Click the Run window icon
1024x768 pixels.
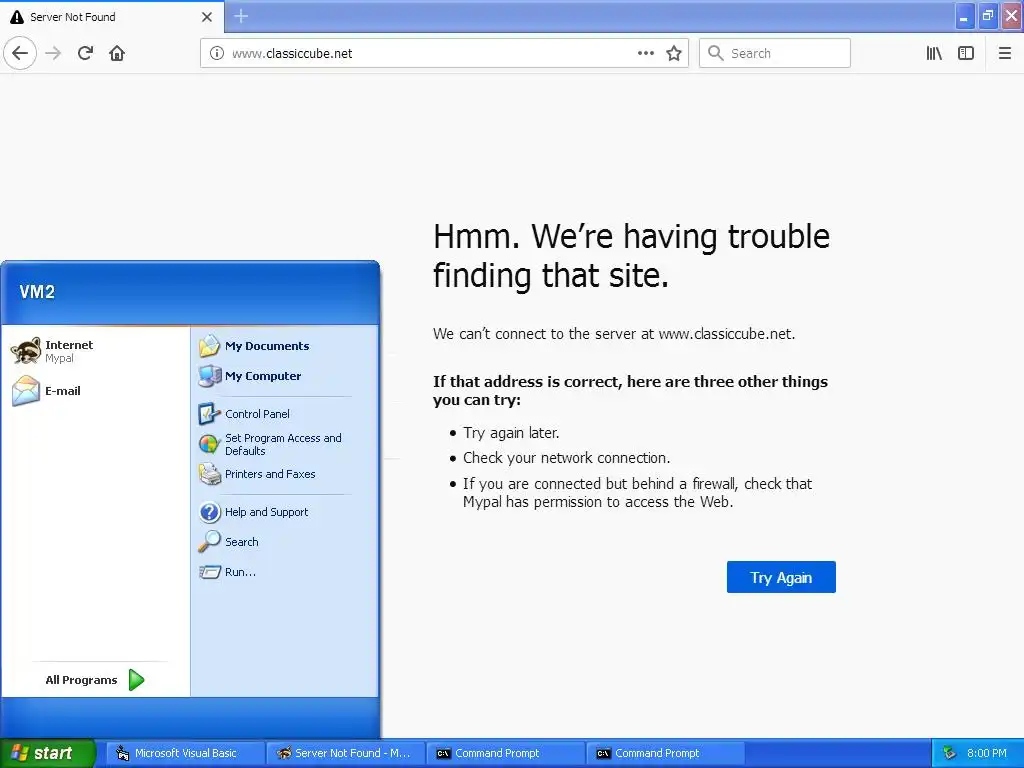pos(210,572)
